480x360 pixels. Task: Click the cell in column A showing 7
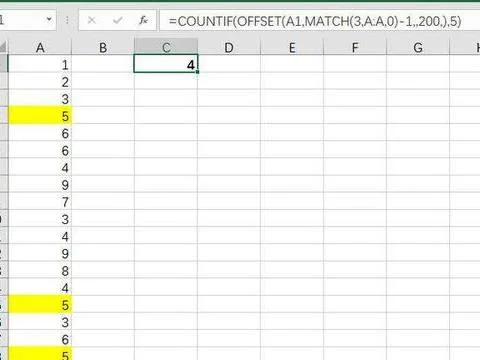coord(40,201)
